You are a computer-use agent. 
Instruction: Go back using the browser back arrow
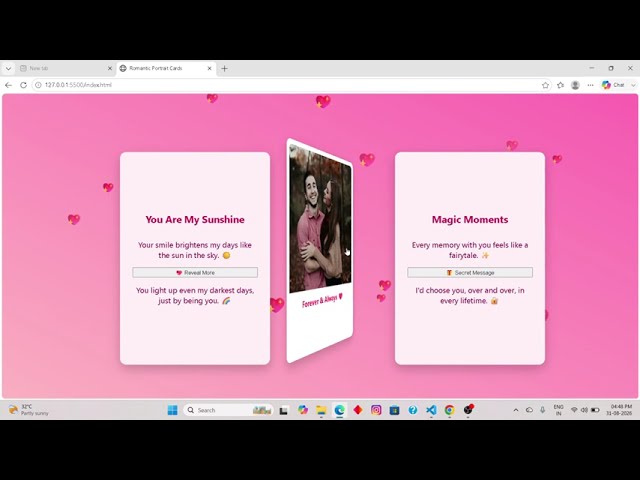(8, 85)
